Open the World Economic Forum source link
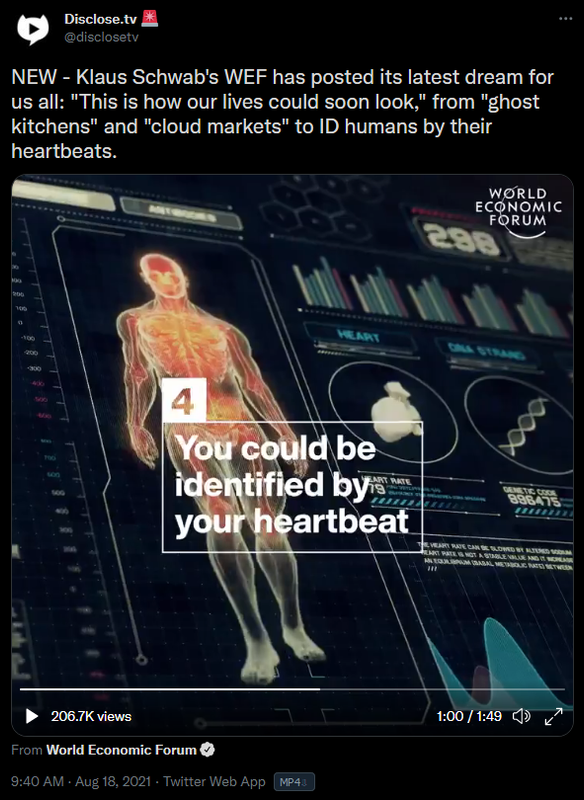Viewport: 584px width, 800px height. 121,750
